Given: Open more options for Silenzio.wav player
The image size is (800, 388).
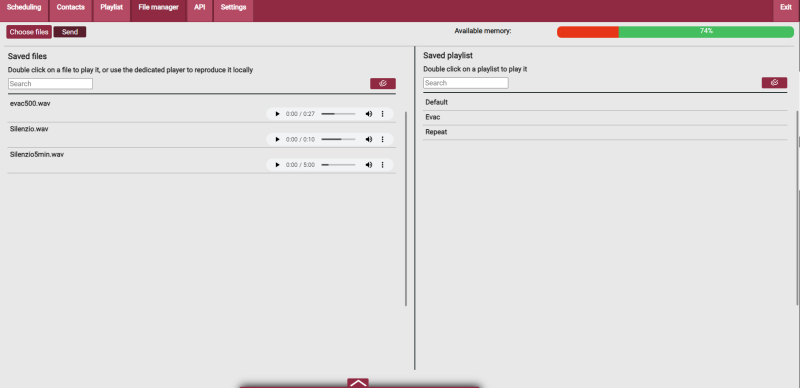Looking at the screenshot, I should pos(383,139).
